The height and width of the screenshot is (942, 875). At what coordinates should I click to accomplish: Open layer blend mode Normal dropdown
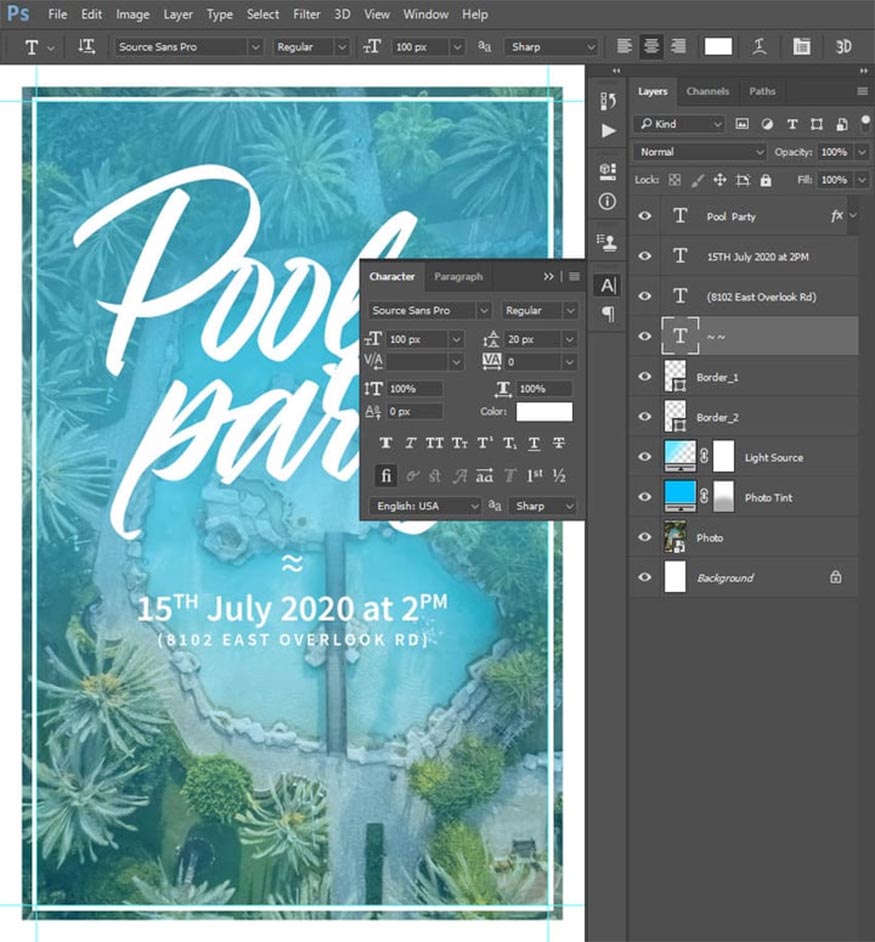pos(700,152)
